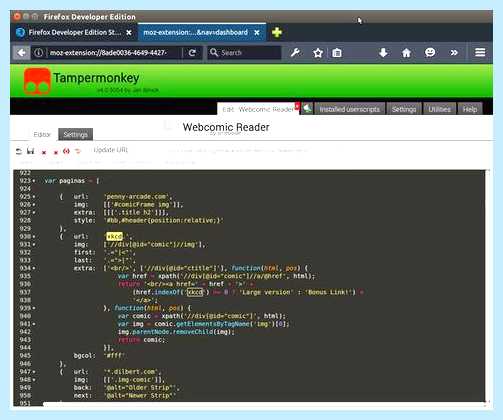This screenshot has width=503, height=420.
Task: Close the Edit Webcomic Reader tab via red X
Action: (x=297, y=106)
